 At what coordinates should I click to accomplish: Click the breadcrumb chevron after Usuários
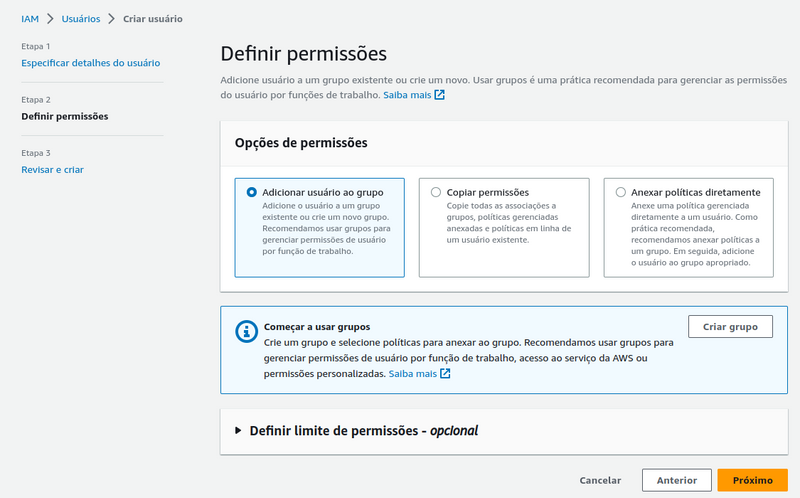point(111,19)
